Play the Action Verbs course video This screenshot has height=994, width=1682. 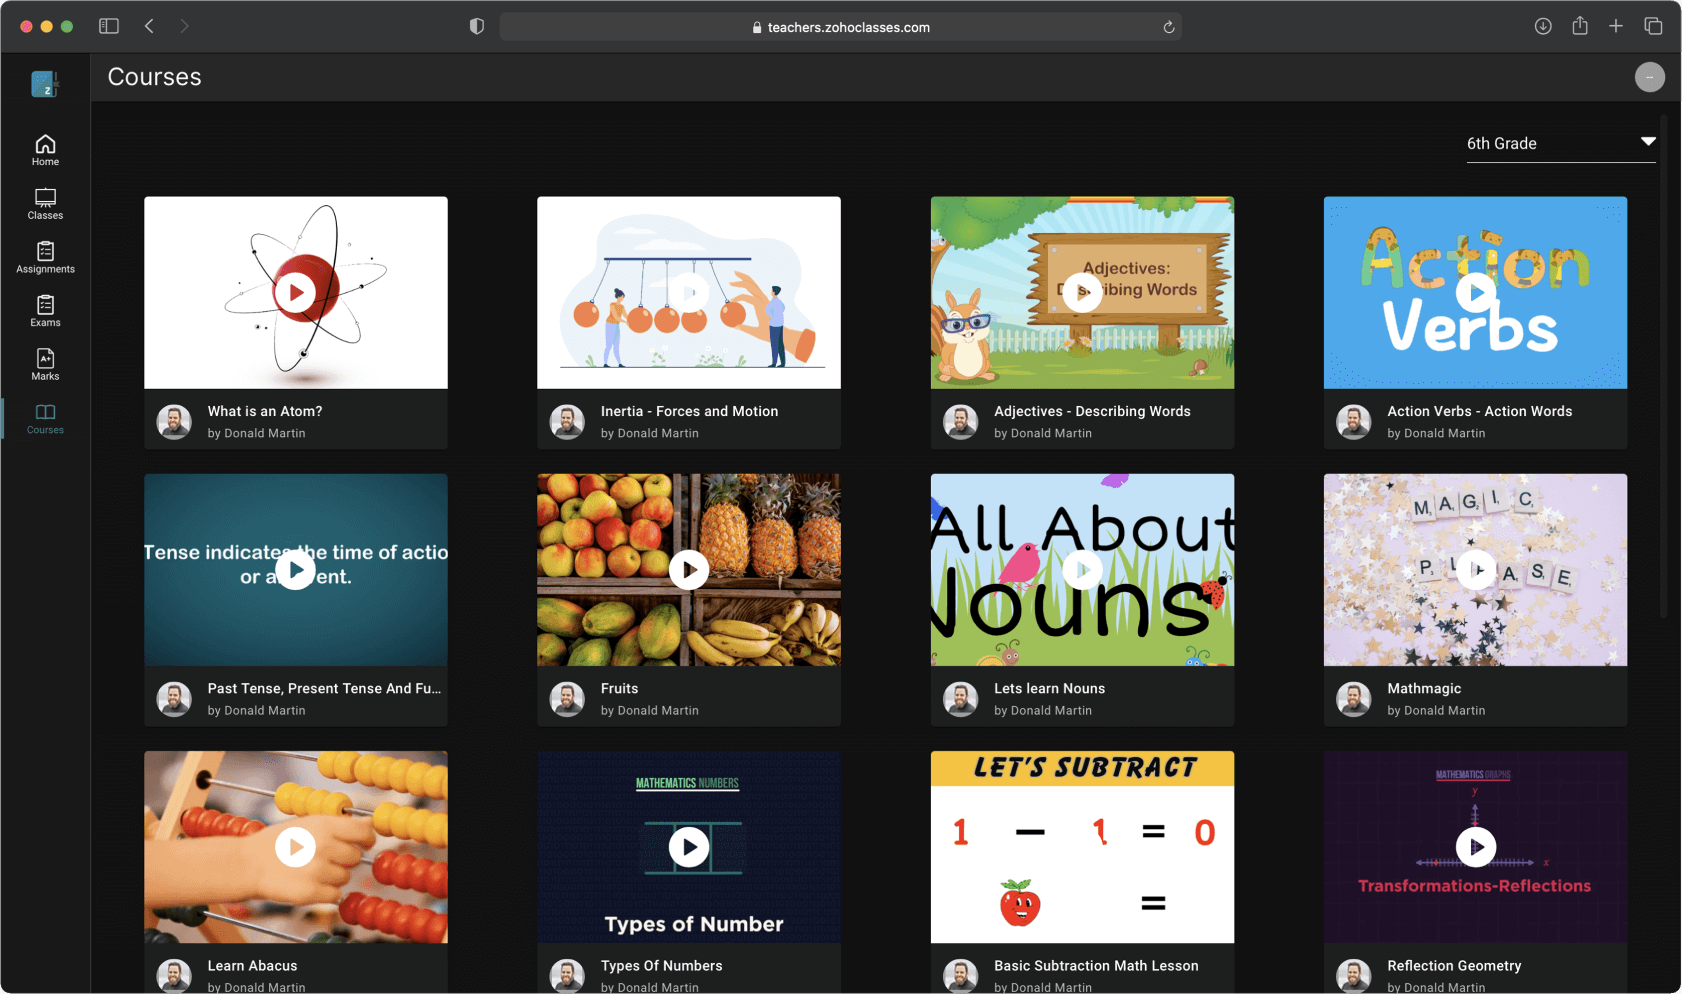coord(1475,293)
